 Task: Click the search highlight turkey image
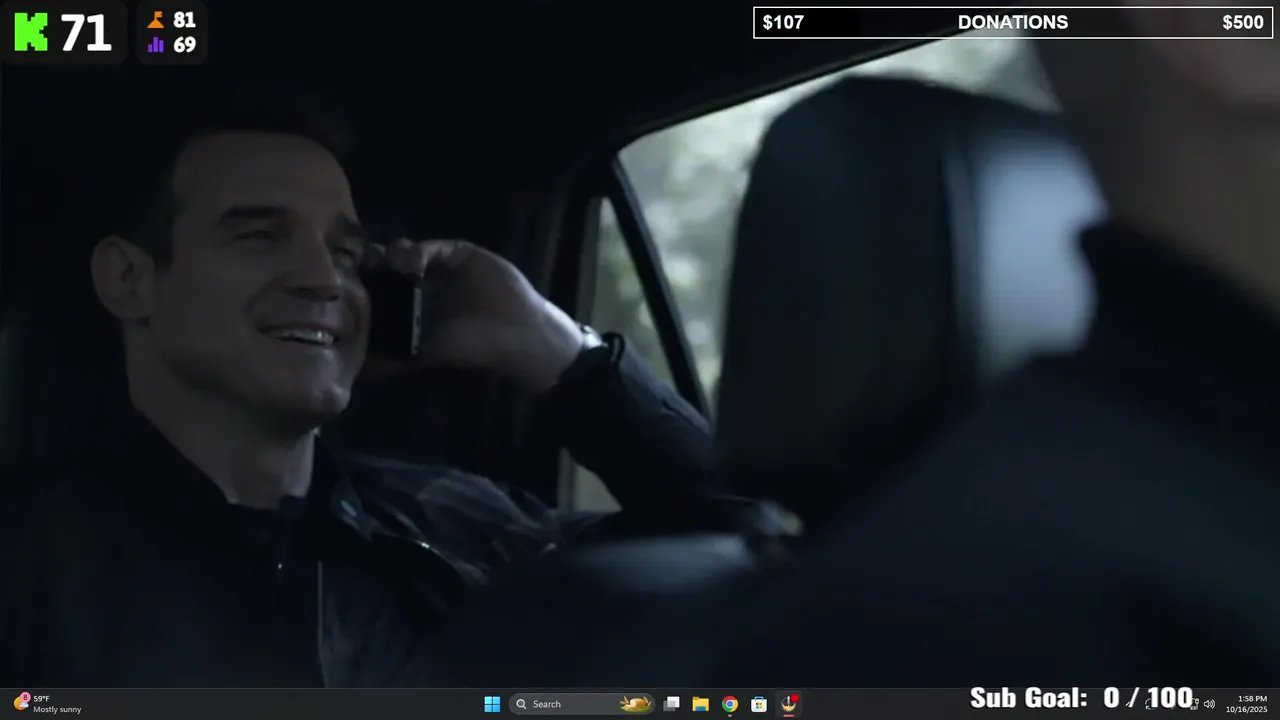(x=635, y=704)
